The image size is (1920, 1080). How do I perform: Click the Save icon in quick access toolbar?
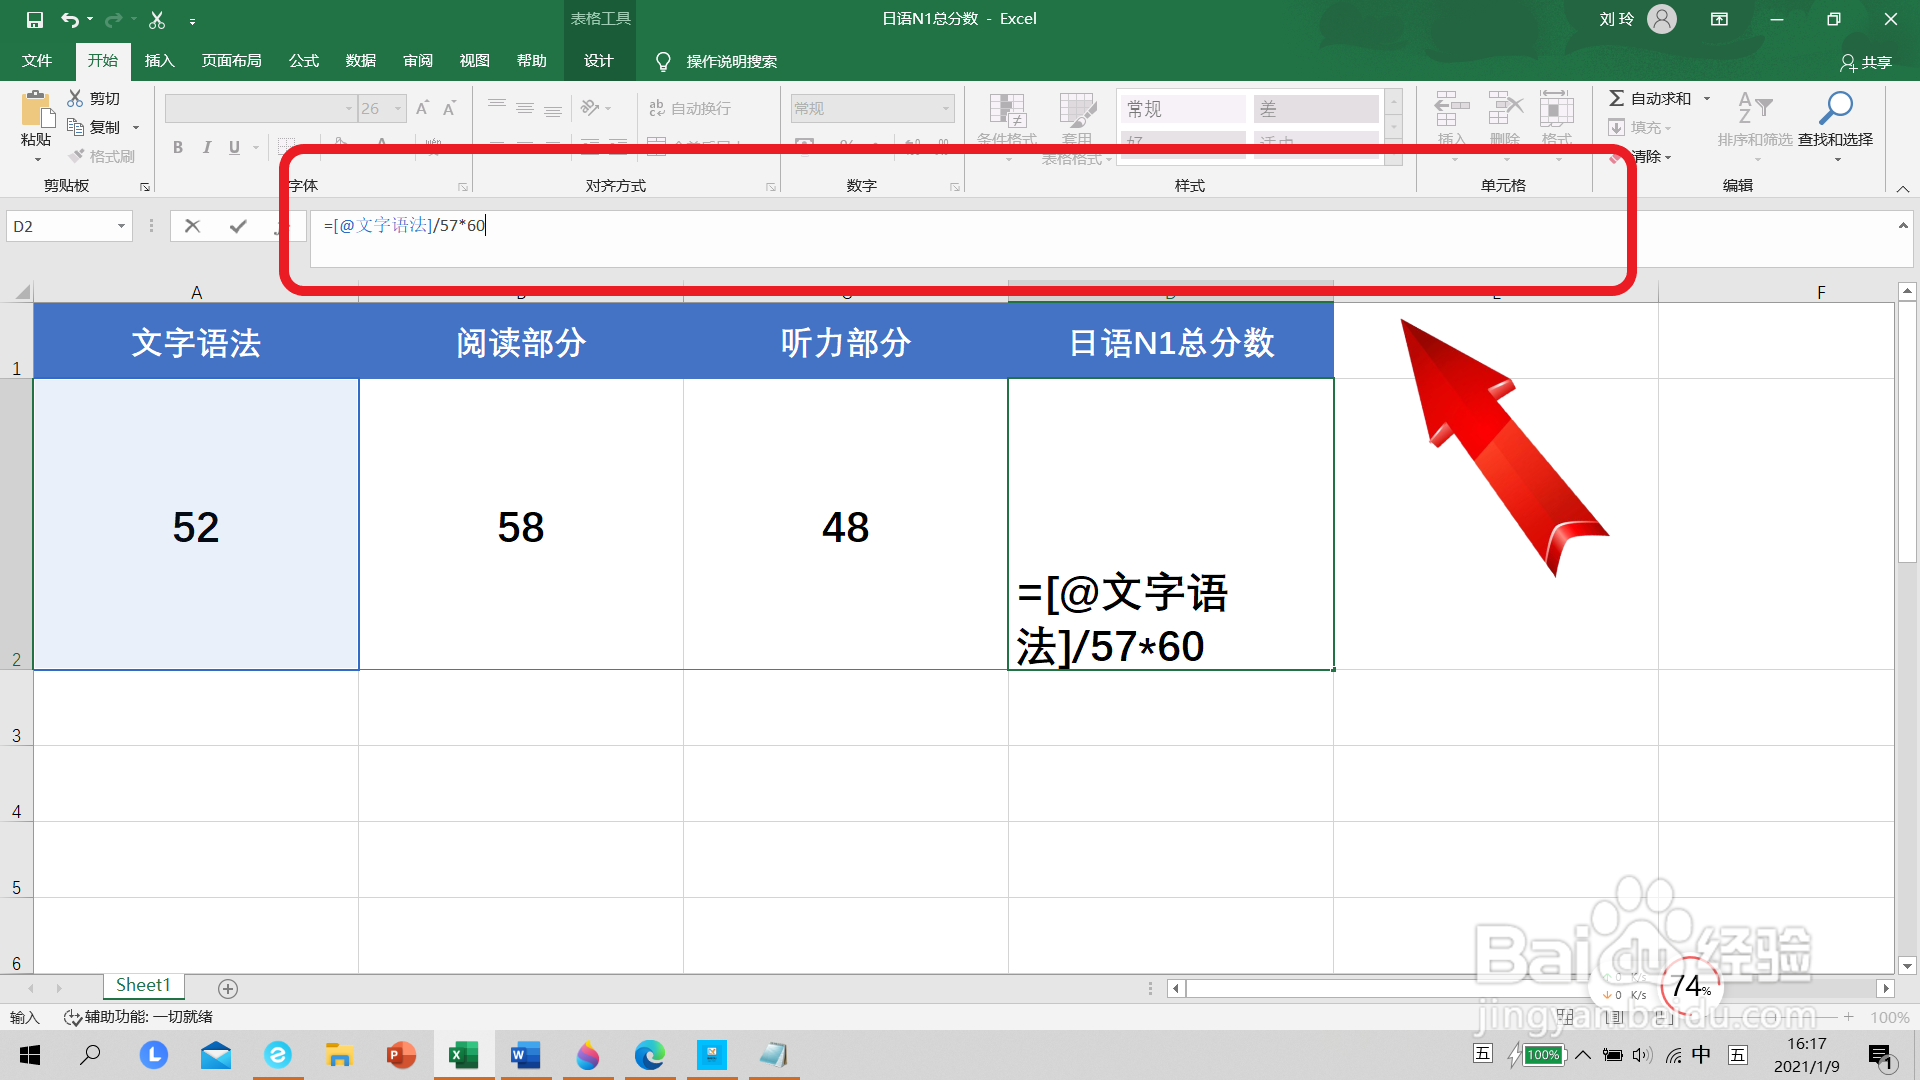(34, 19)
